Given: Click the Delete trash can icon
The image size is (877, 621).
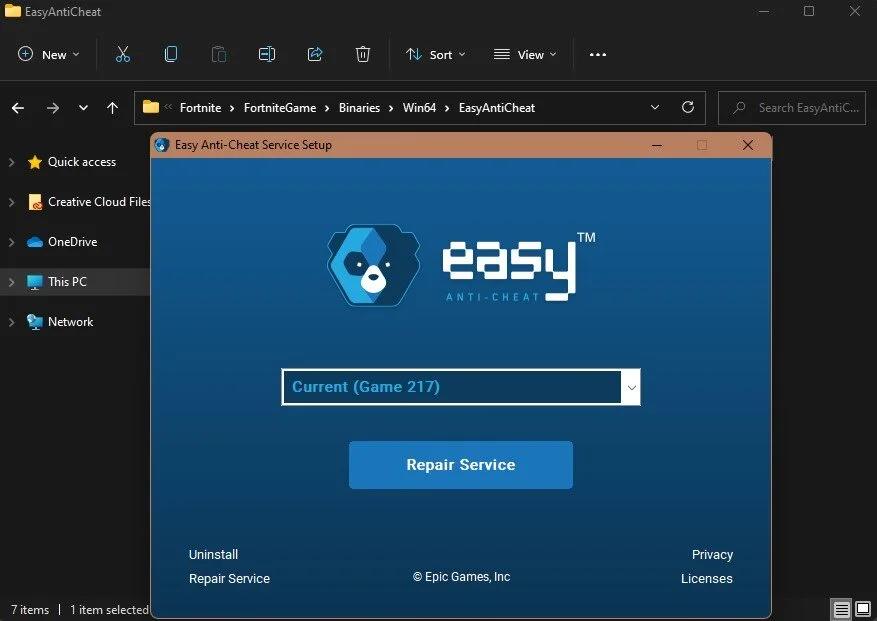Looking at the screenshot, I should pyautogui.click(x=362, y=54).
